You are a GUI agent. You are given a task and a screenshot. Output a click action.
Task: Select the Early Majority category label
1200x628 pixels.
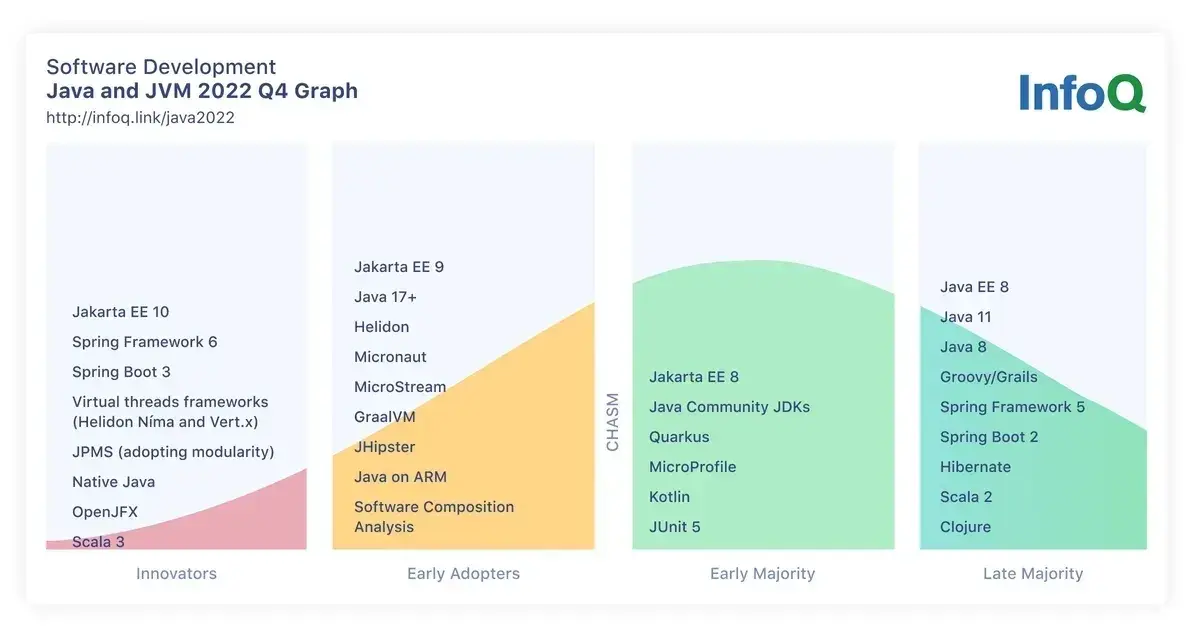click(762, 574)
